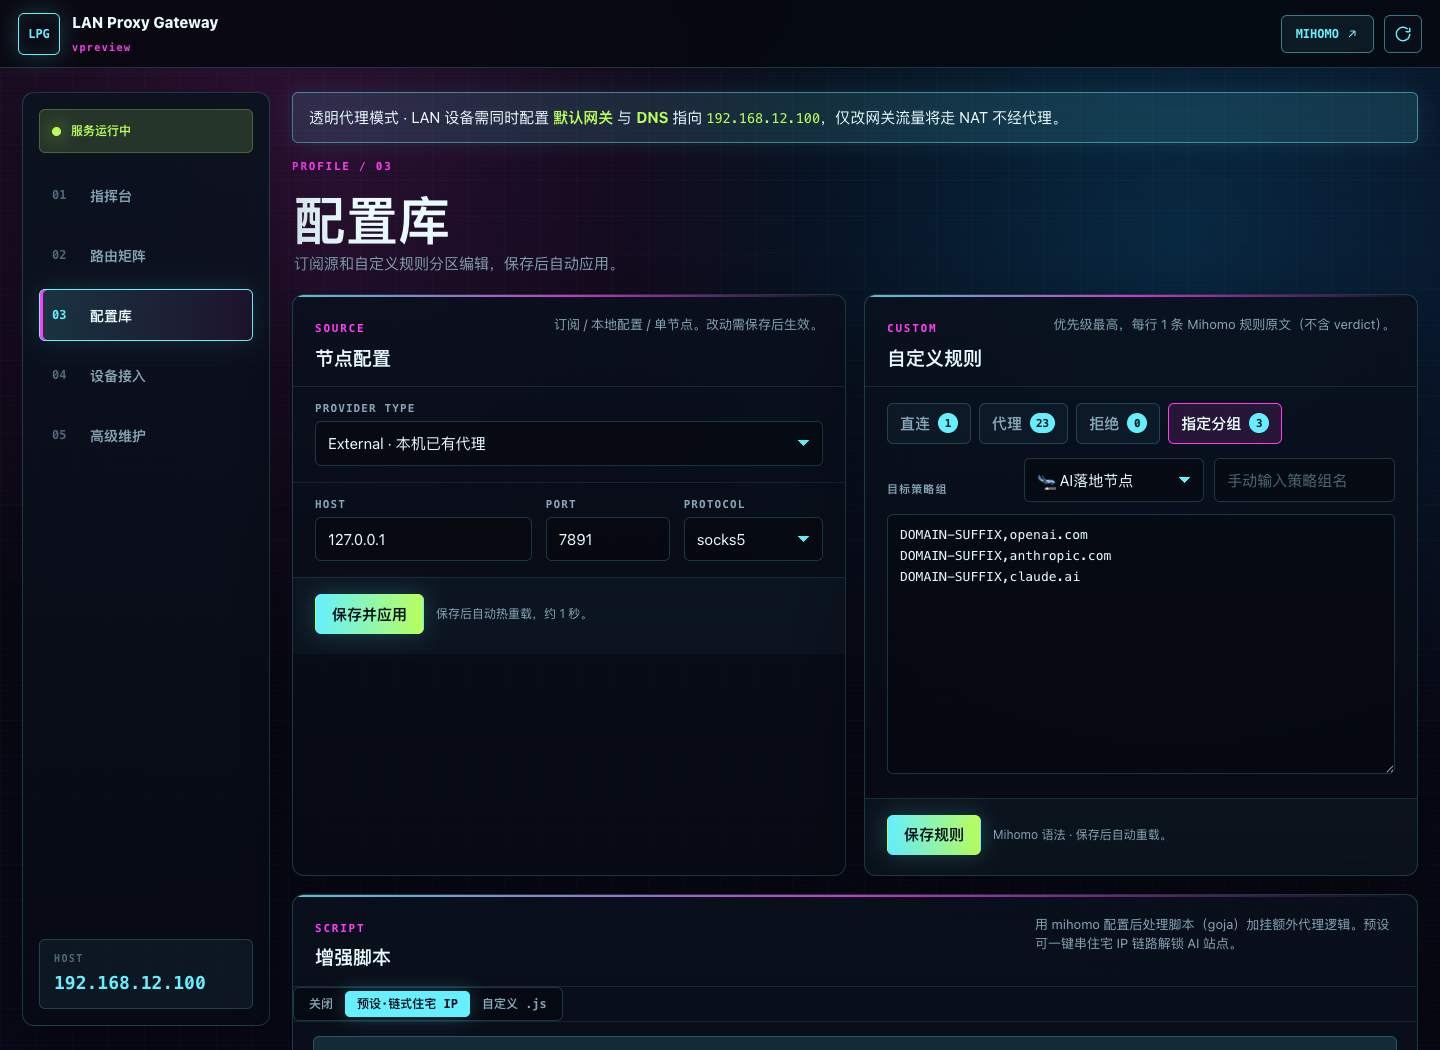
Task: Click the 增强脚本 section title
Action: click(353, 957)
